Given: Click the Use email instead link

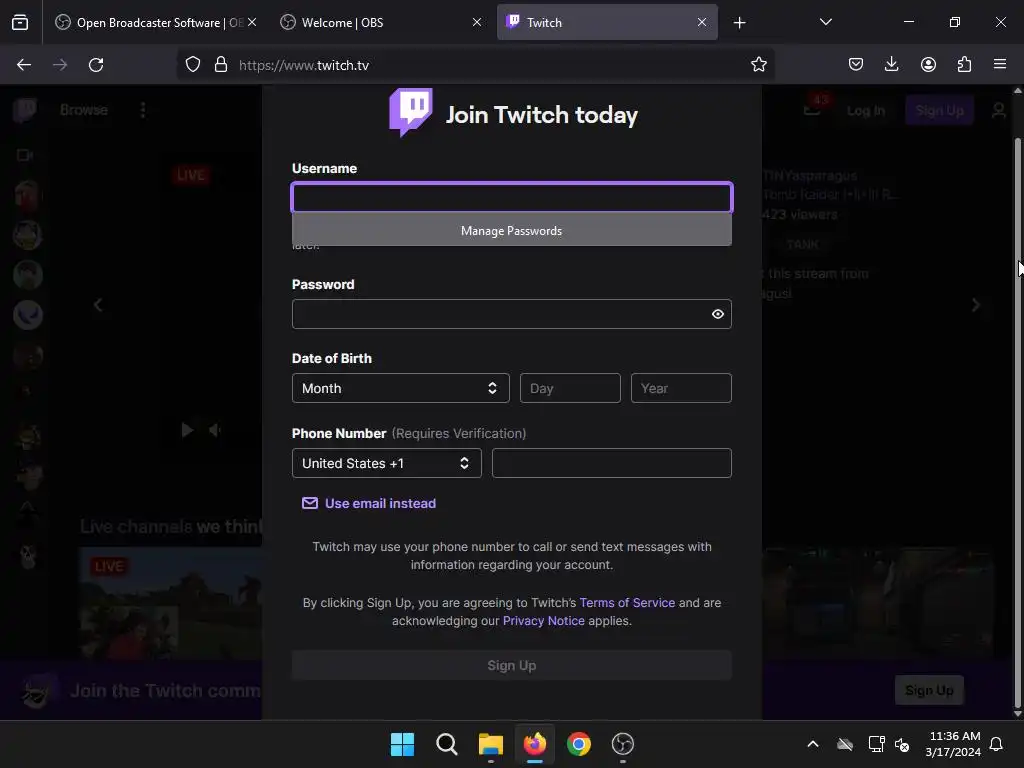Looking at the screenshot, I should (380, 504).
